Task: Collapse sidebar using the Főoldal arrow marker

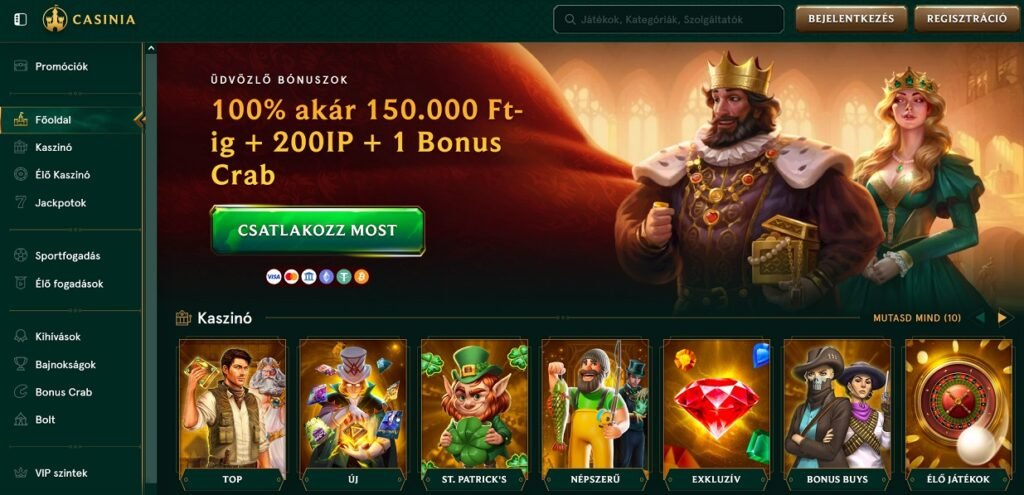Action: click(138, 120)
